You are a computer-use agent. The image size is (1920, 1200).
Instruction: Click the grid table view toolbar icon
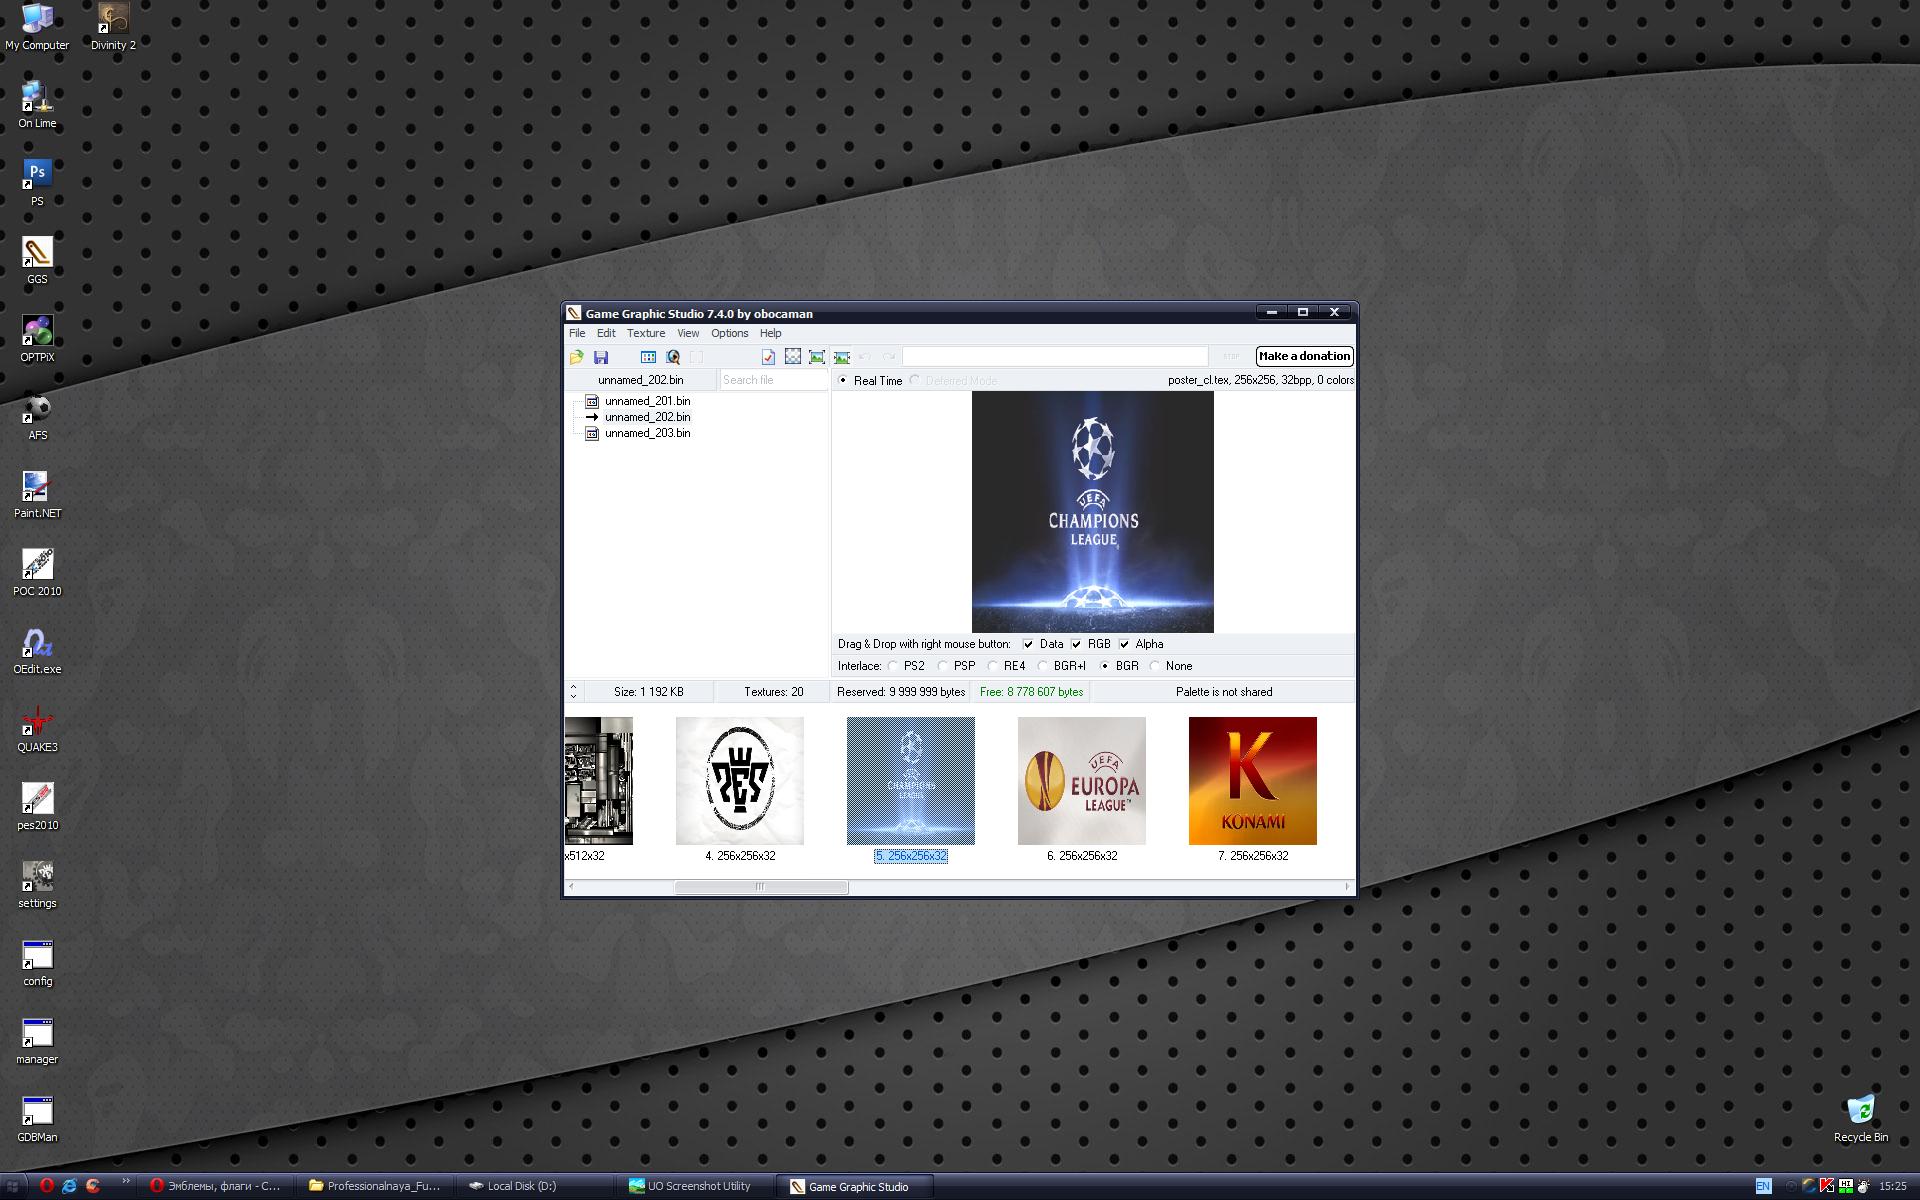click(648, 357)
